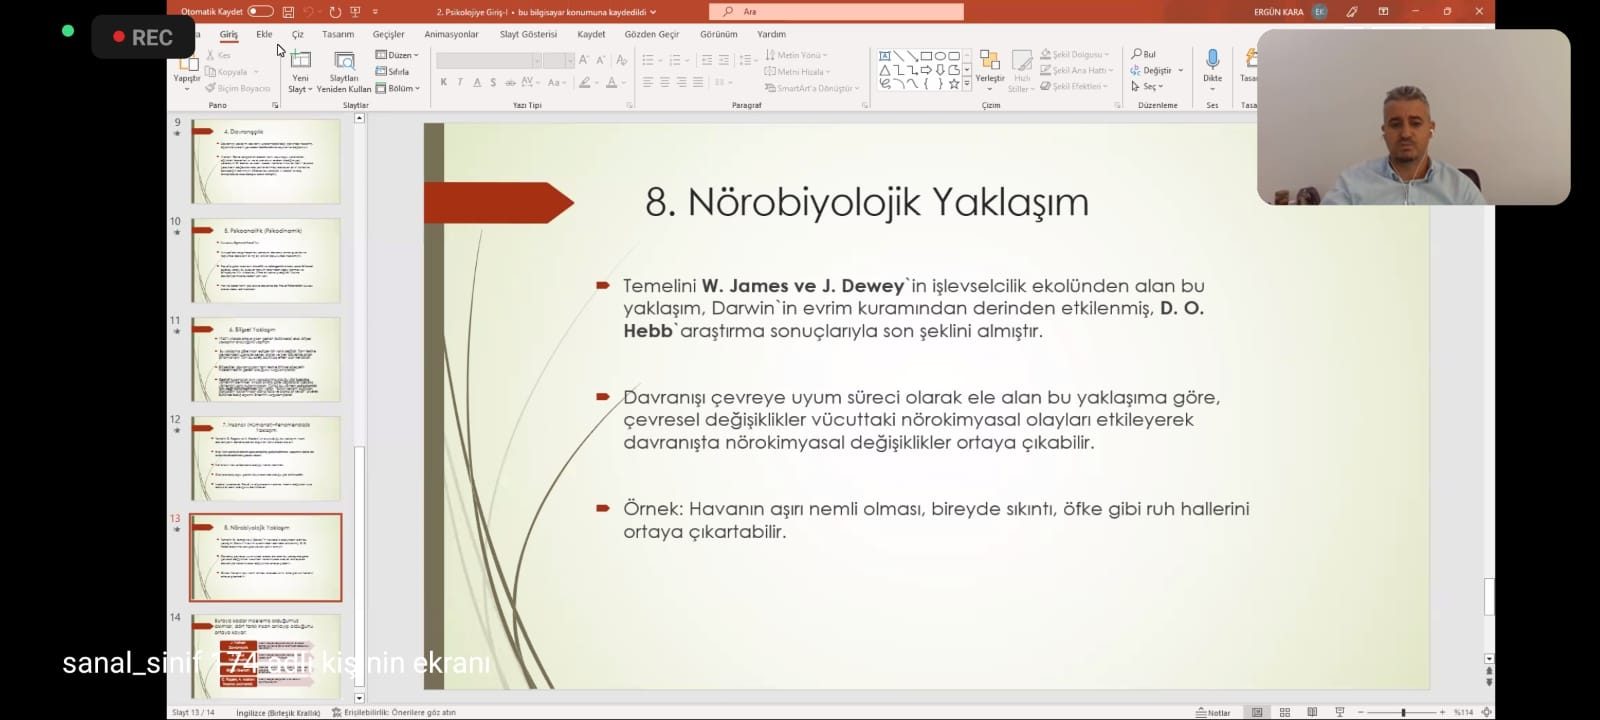Click the bullets list icon
Image resolution: width=1600 pixels, height=720 pixels.
(x=647, y=60)
